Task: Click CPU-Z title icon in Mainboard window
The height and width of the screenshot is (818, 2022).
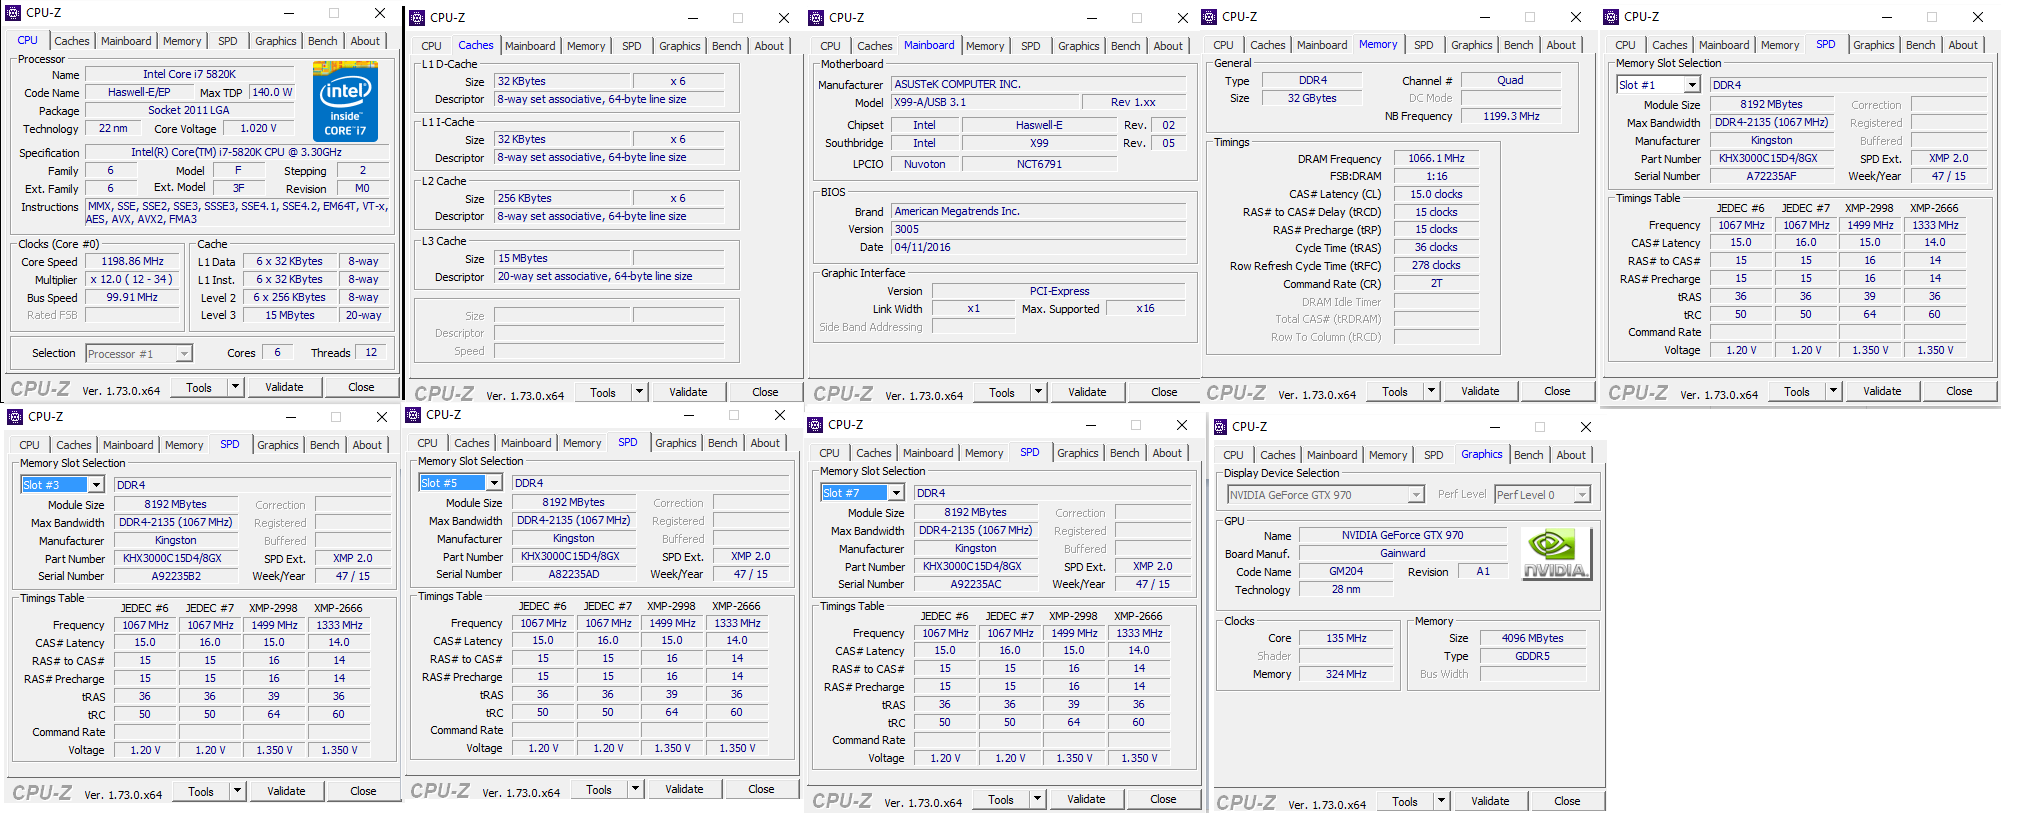Action: click(816, 18)
